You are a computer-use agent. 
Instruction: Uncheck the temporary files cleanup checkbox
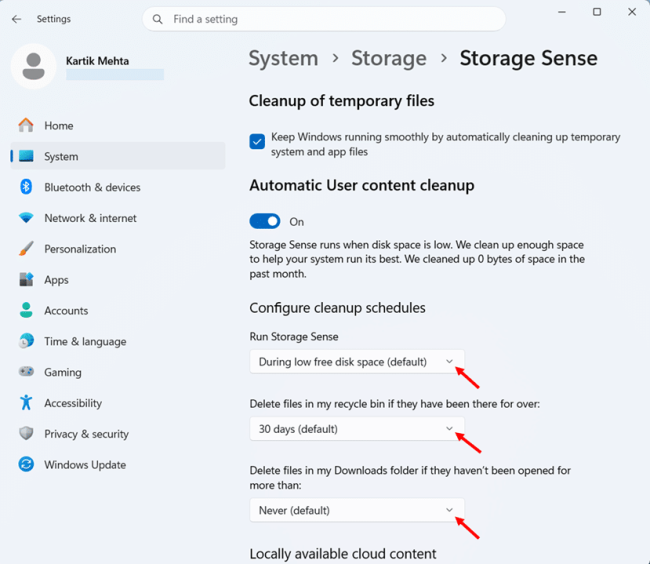pyautogui.click(x=257, y=141)
